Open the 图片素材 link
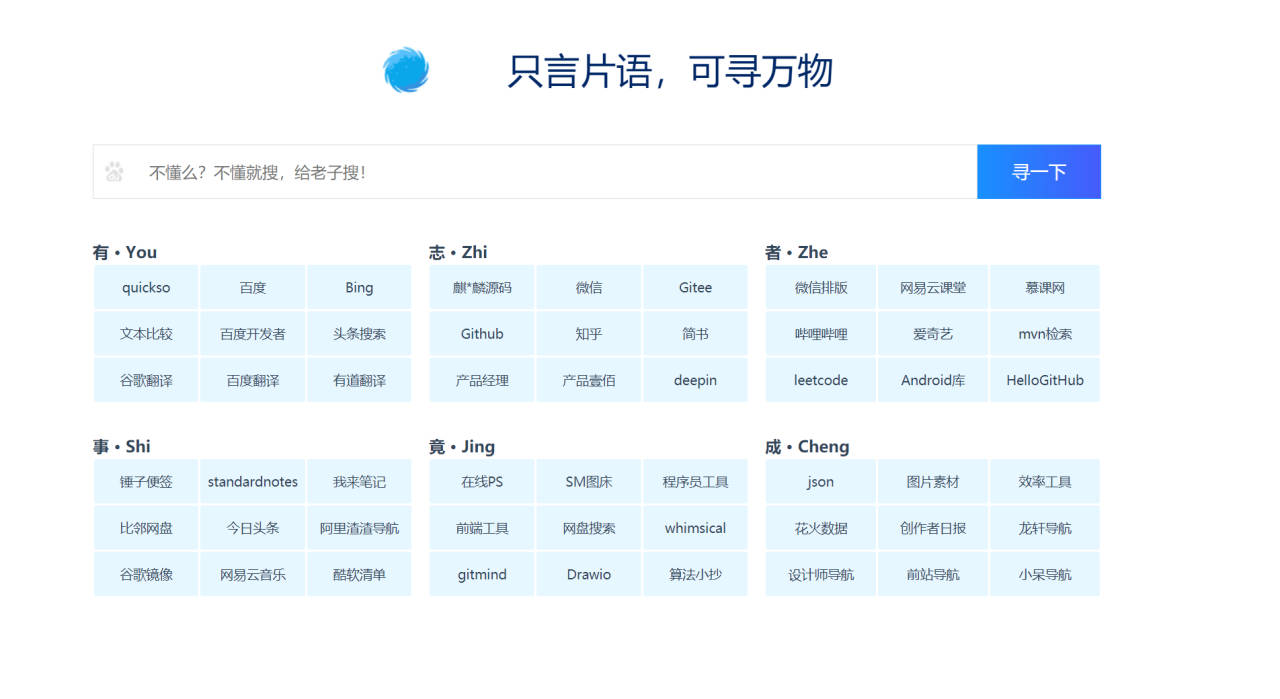 point(933,481)
